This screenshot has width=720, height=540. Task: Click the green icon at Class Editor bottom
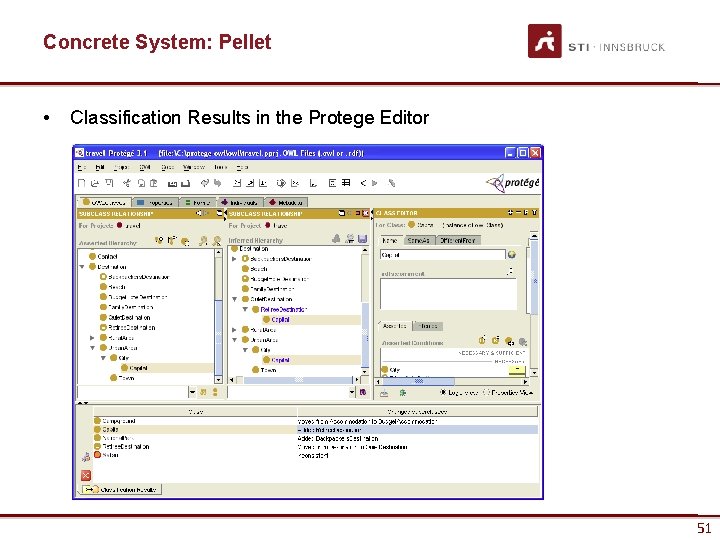pyautogui.click(x=403, y=393)
